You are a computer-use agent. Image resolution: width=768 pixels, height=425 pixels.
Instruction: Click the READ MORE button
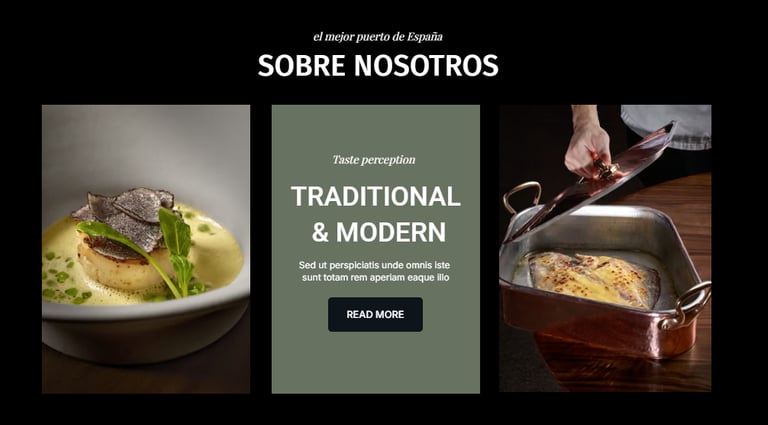pyautogui.click(x=375, y=314)
